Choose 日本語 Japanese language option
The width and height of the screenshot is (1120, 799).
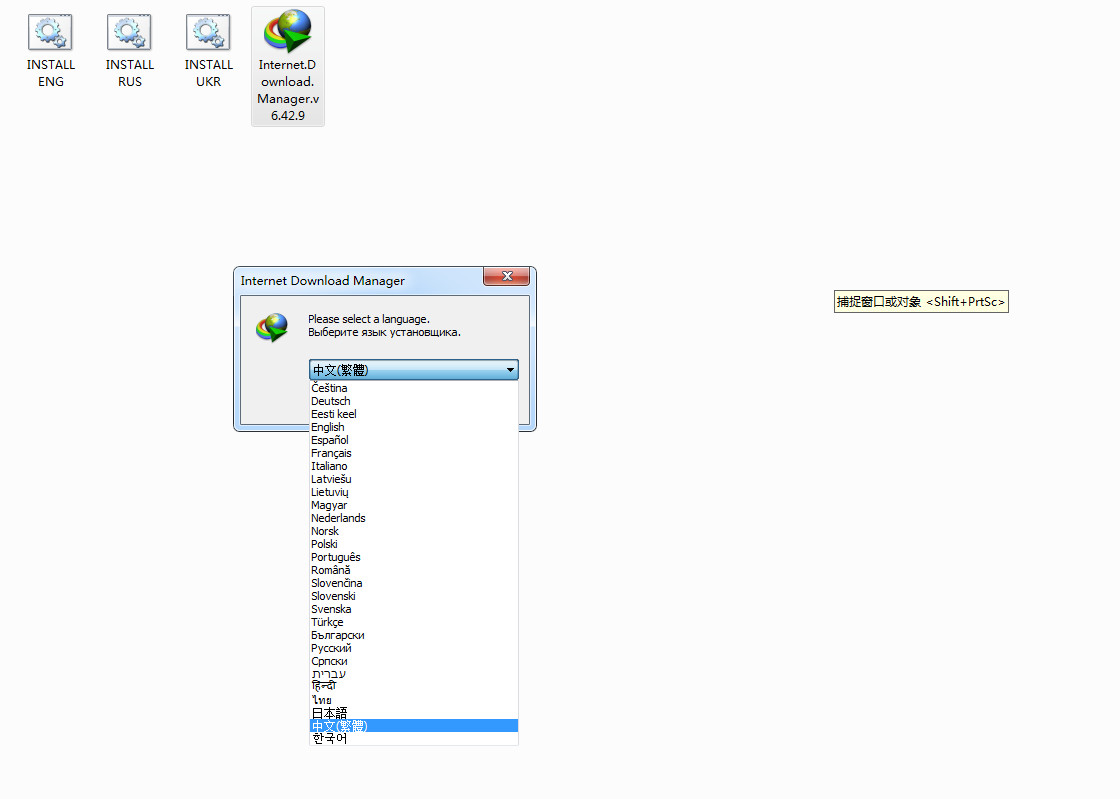[x=414, y=713]
